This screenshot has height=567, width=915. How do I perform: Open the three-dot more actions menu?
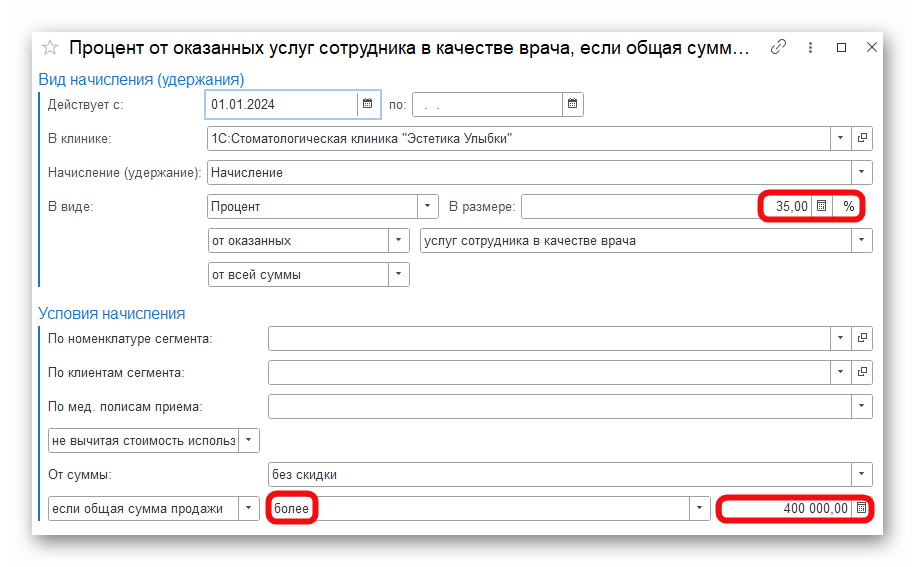(x=810, y=47)
